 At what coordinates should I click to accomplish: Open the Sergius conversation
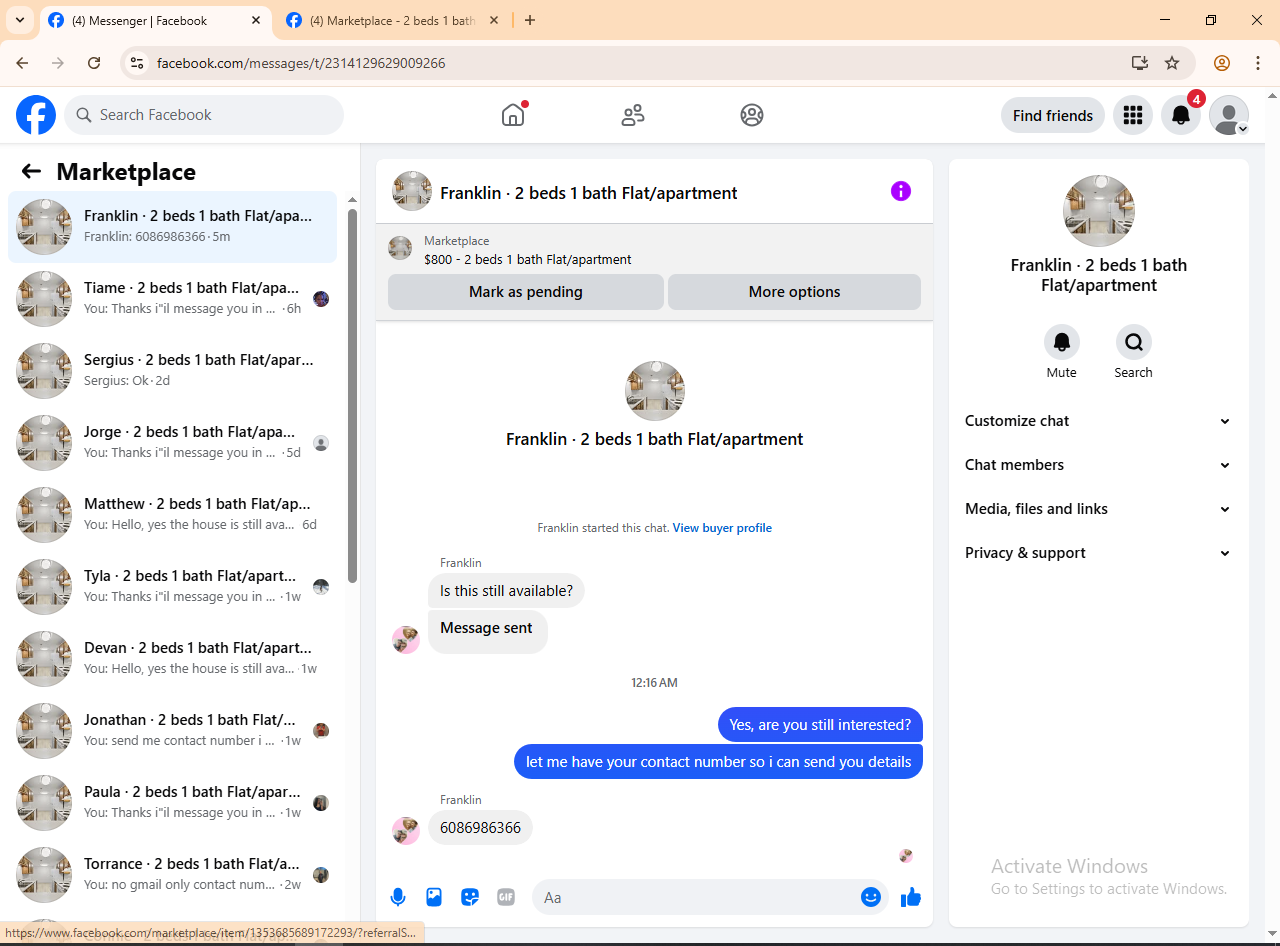click(173, 371)
